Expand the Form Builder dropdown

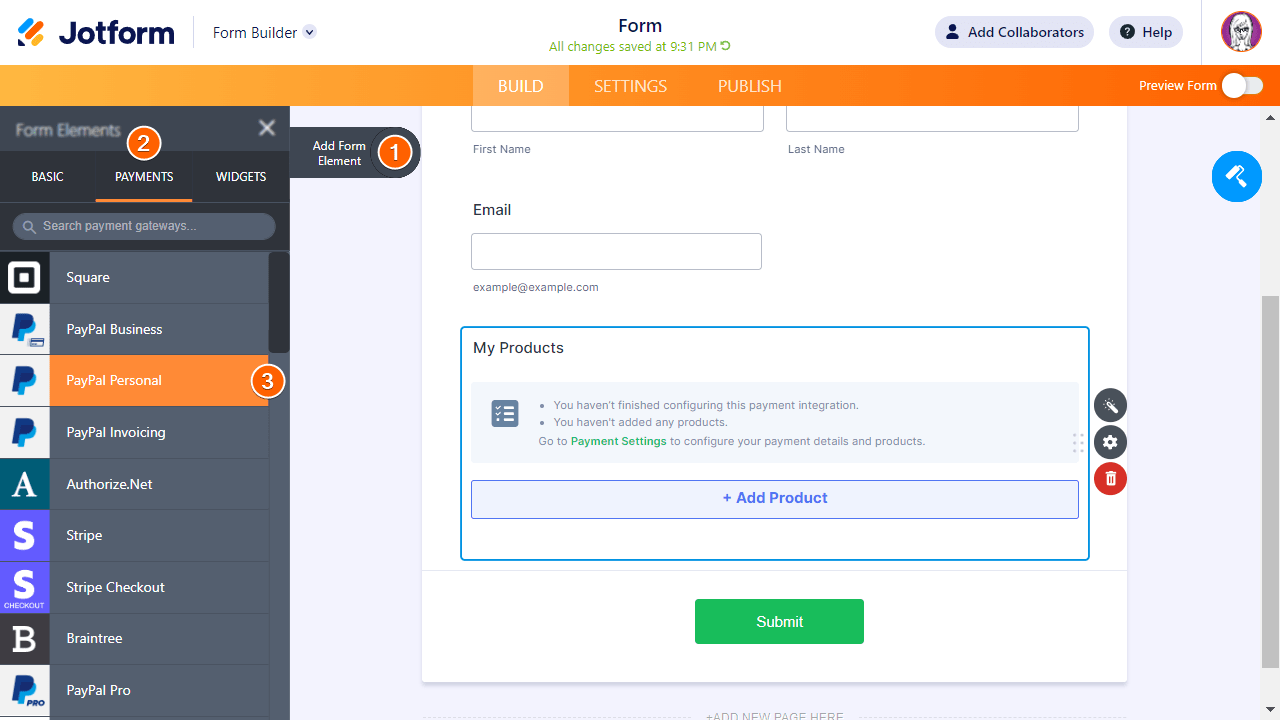tap(310, 32)
